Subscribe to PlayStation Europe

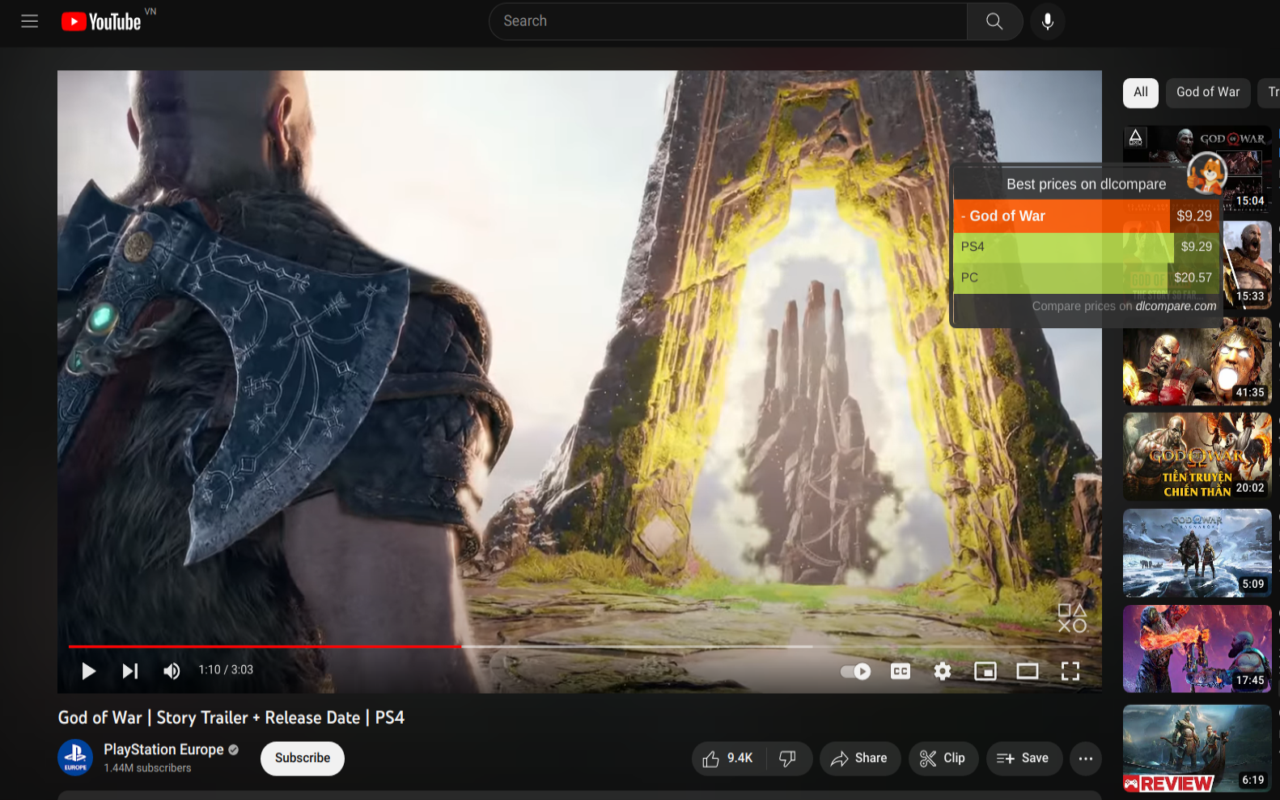[302, 758]
